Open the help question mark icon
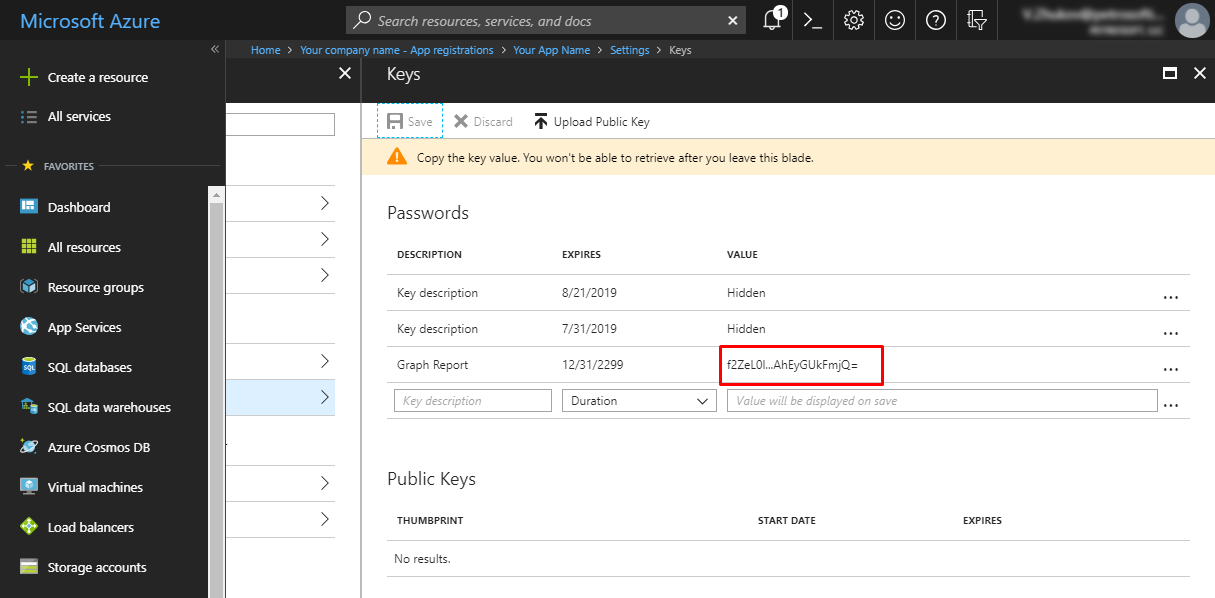 [x=935, y=20]
